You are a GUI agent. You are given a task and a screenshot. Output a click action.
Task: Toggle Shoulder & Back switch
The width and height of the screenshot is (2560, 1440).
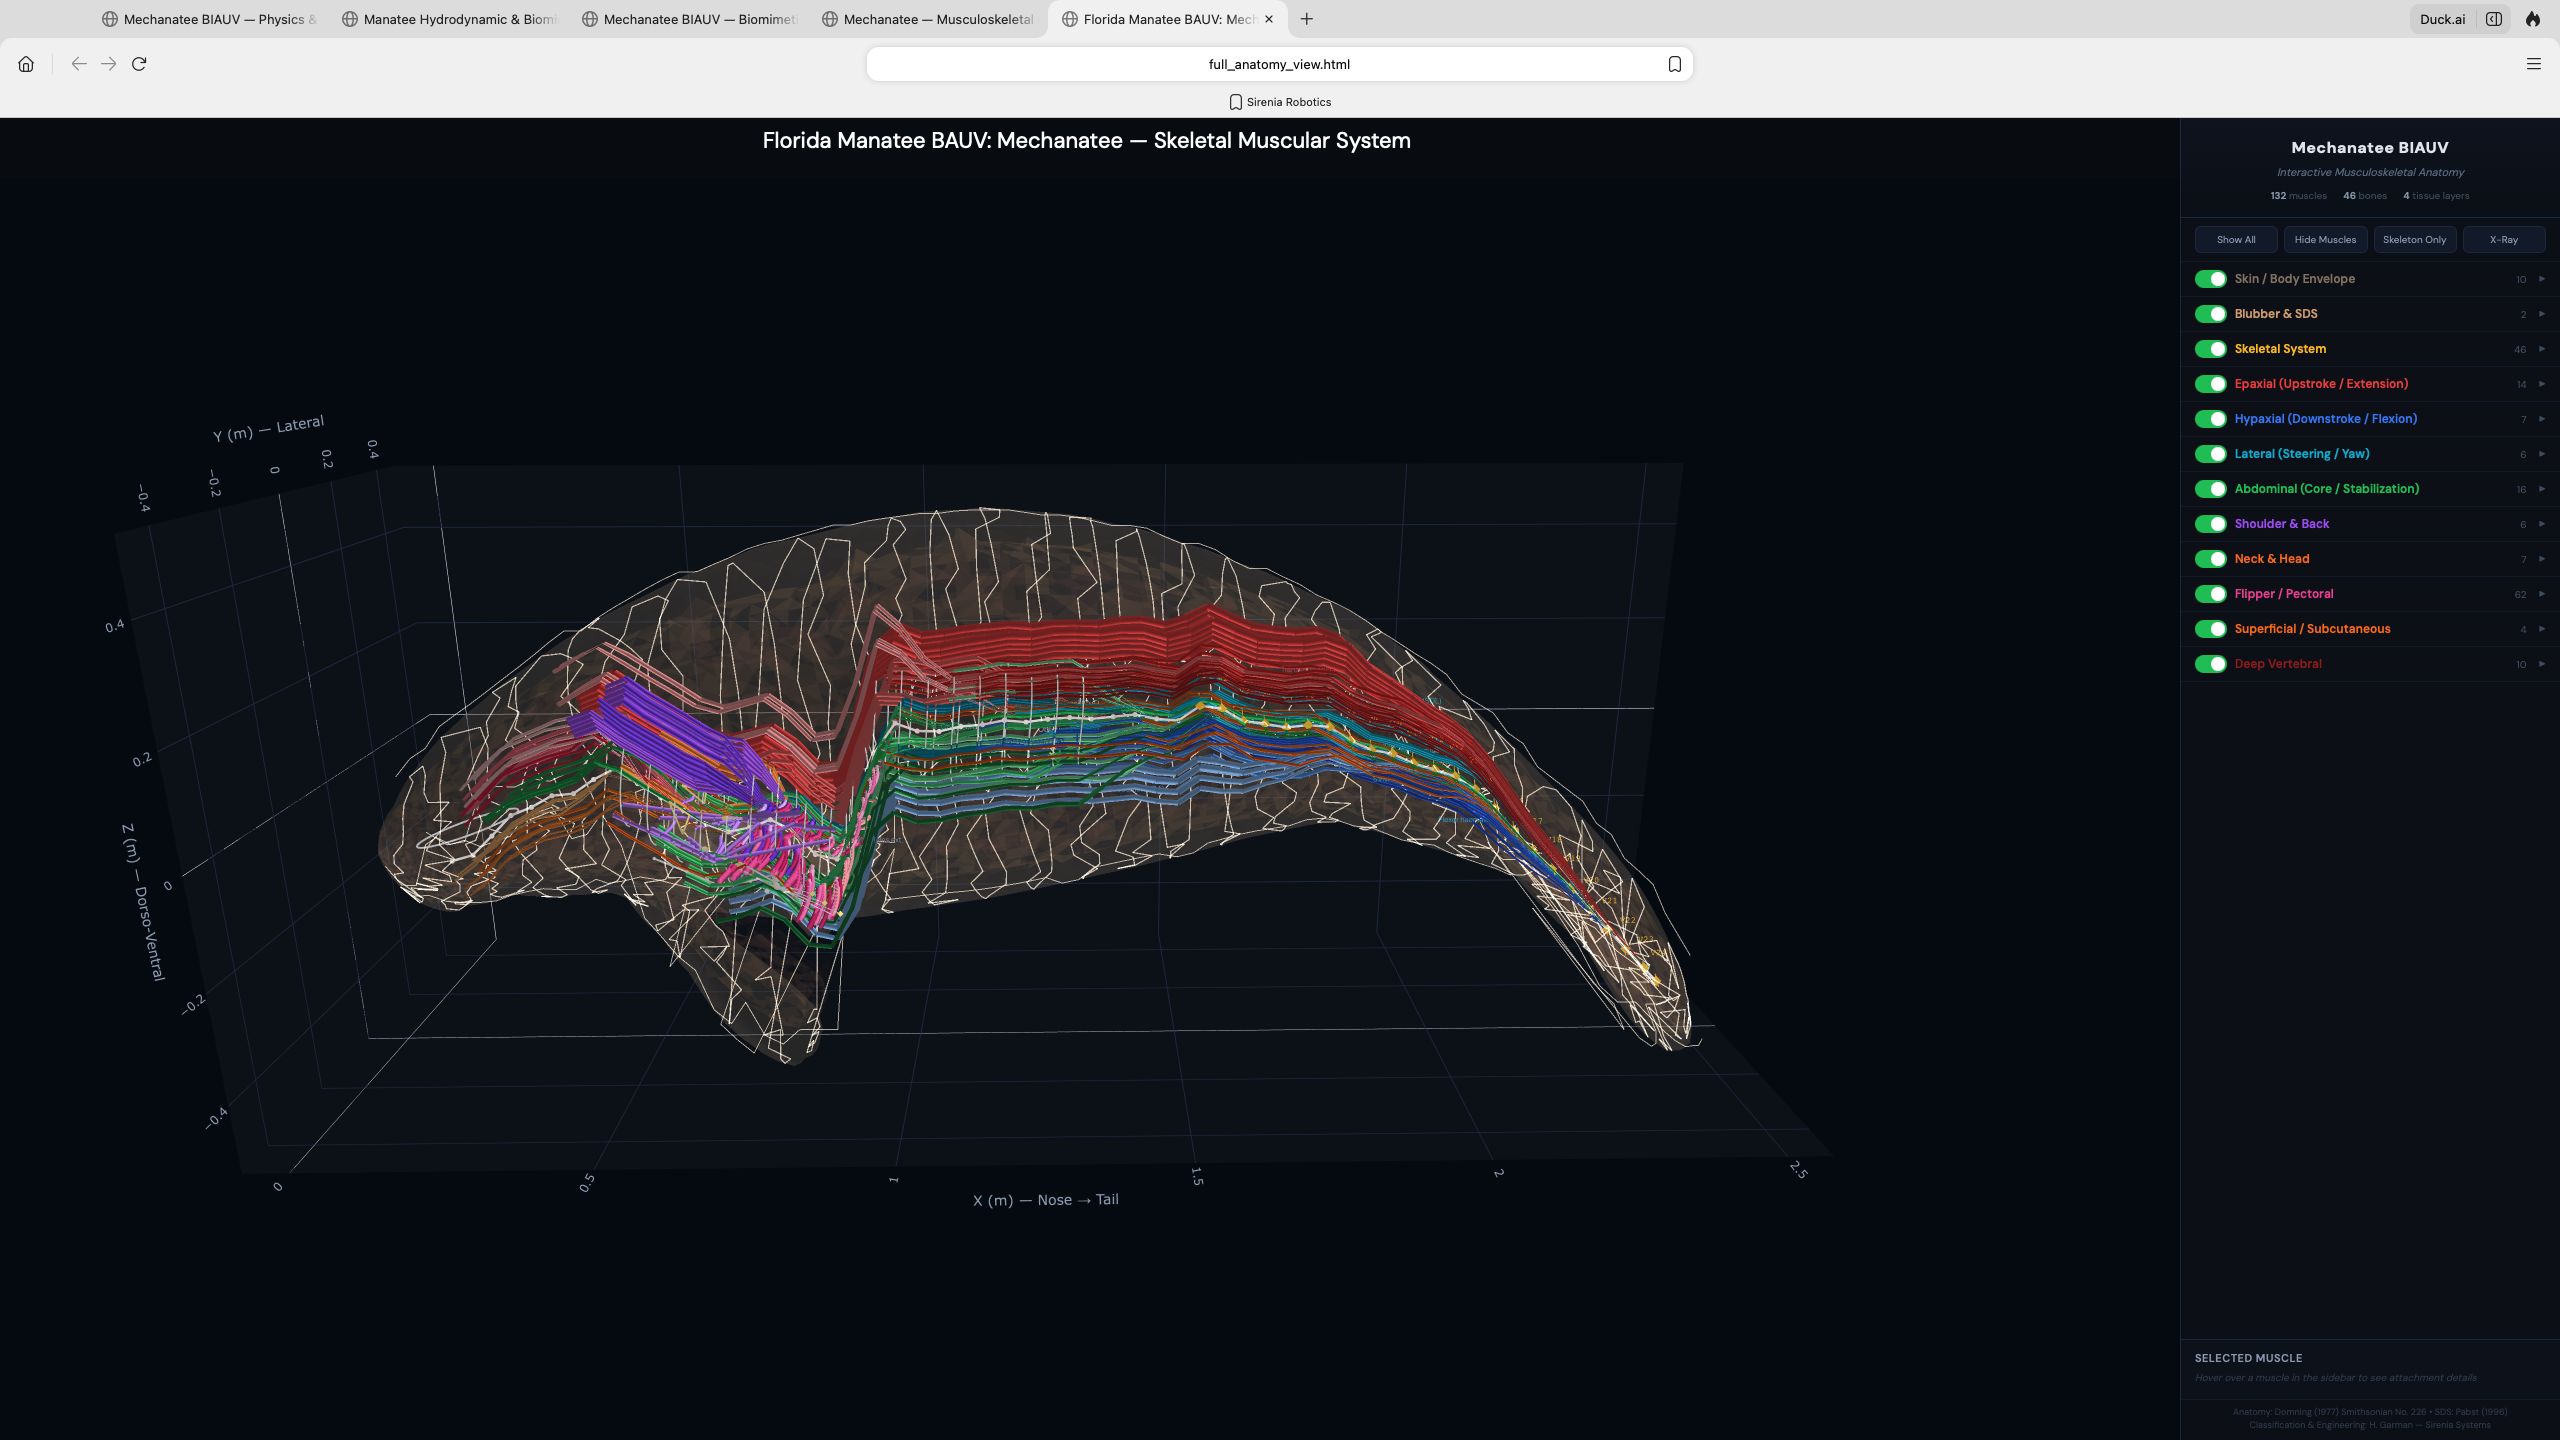[x=2210, y=524]
